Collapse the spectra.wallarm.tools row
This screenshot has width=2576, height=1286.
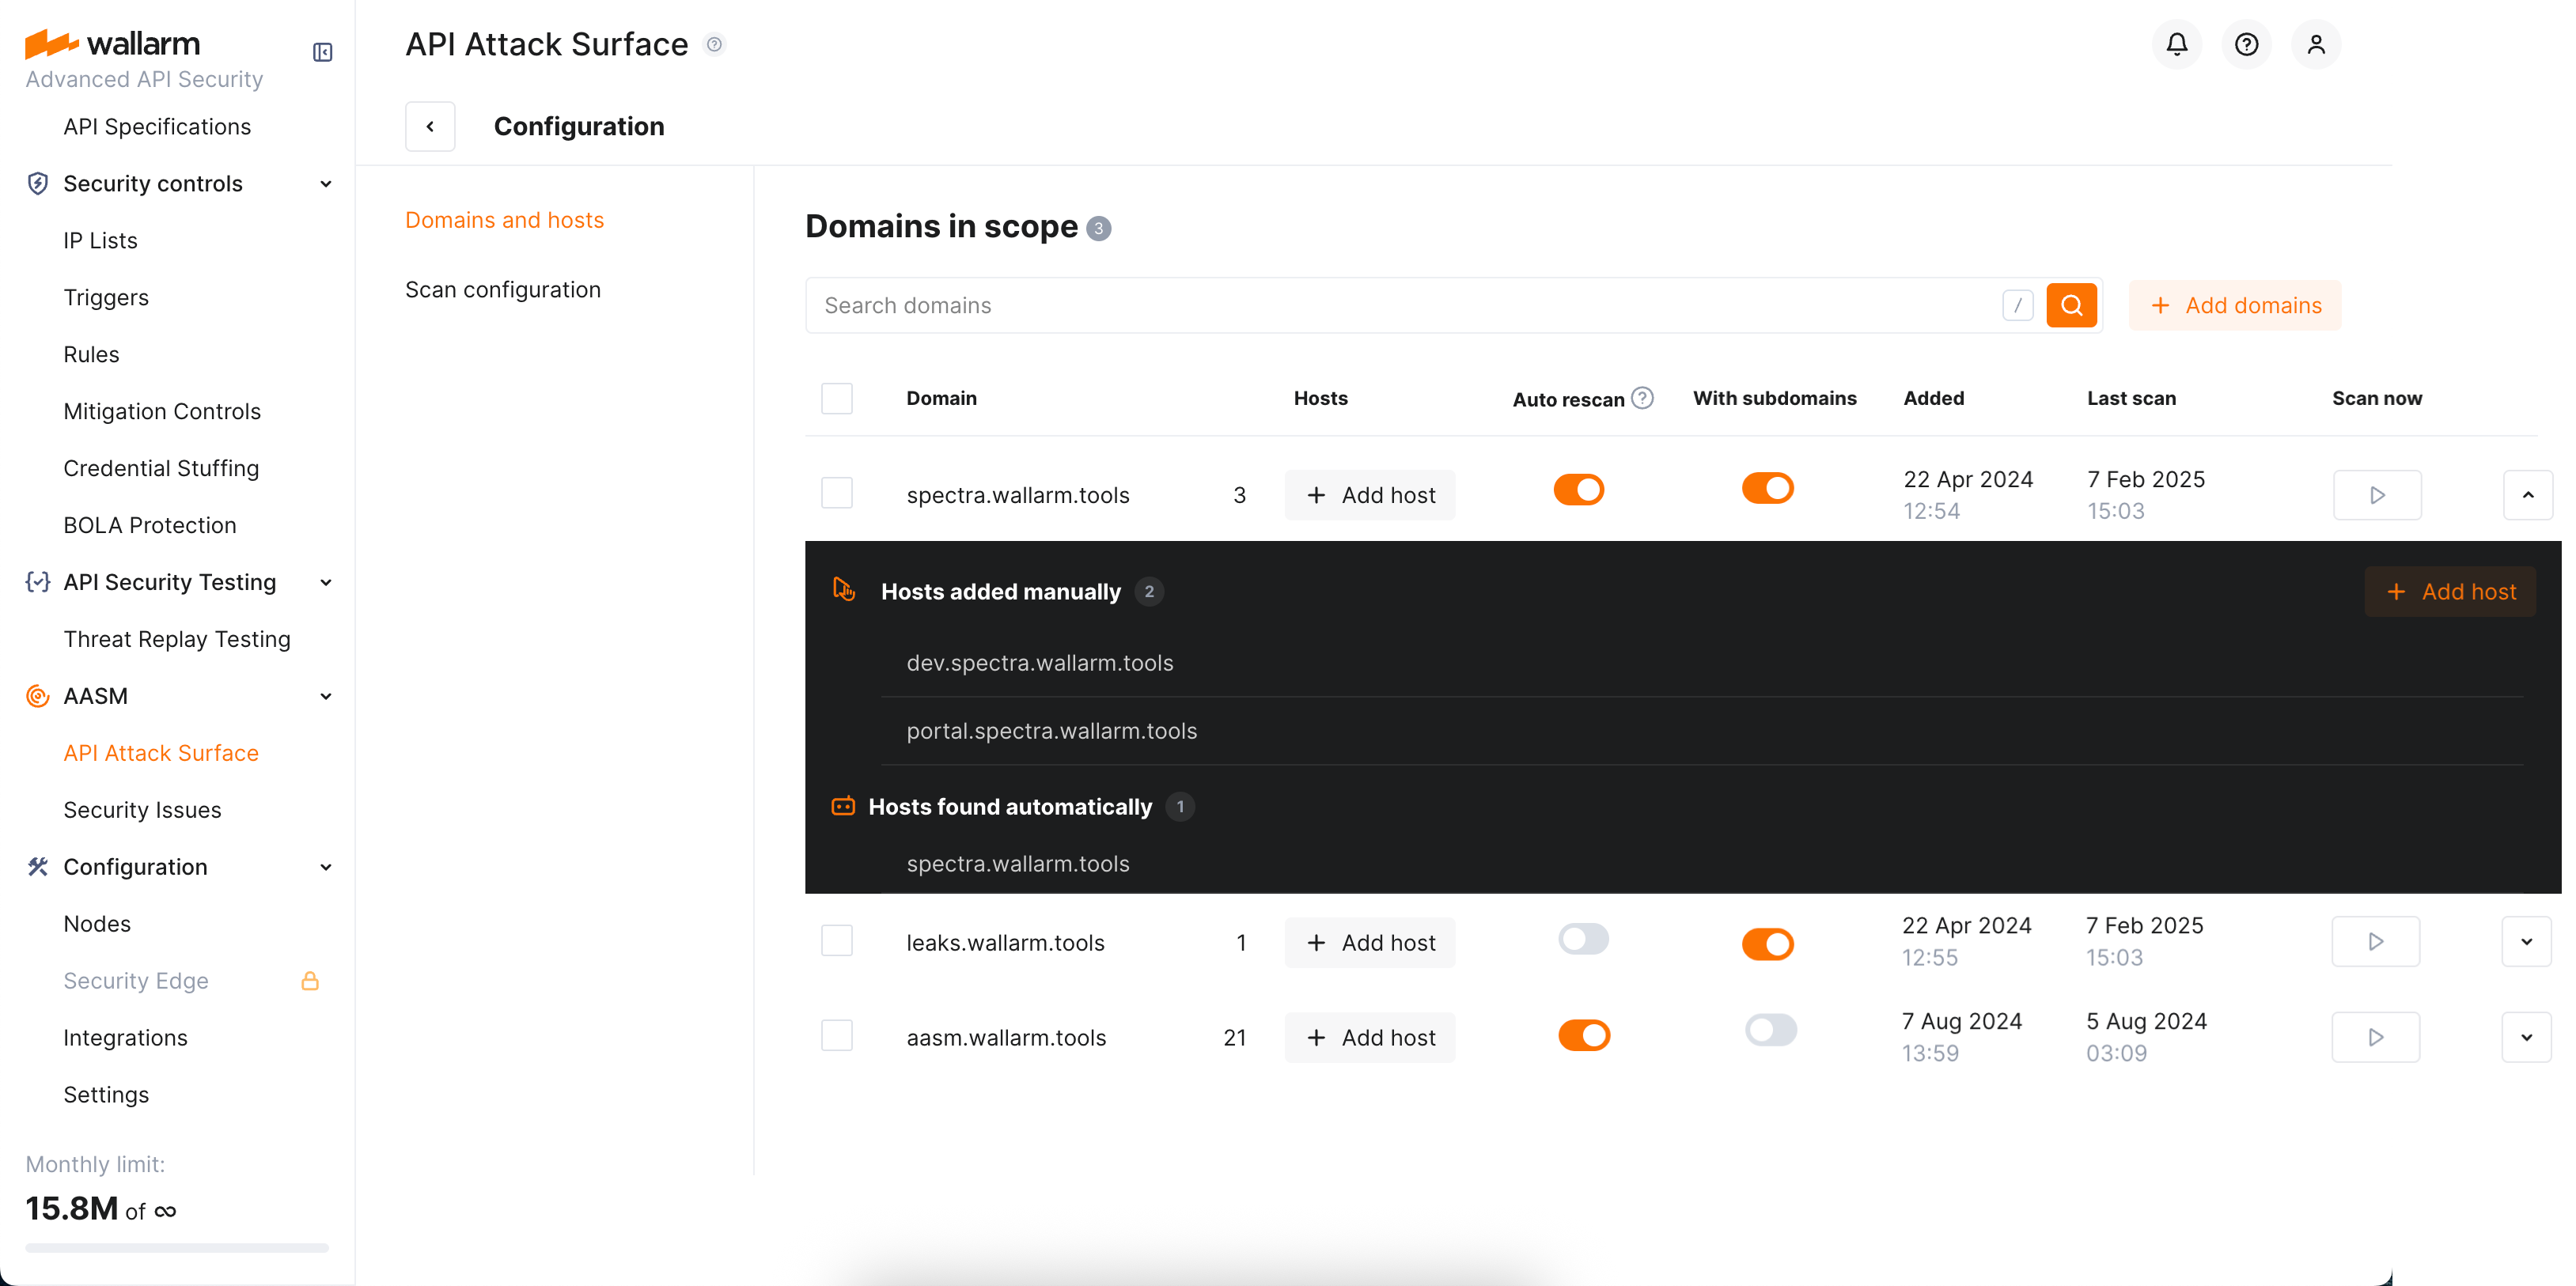tap(2527, 495)
